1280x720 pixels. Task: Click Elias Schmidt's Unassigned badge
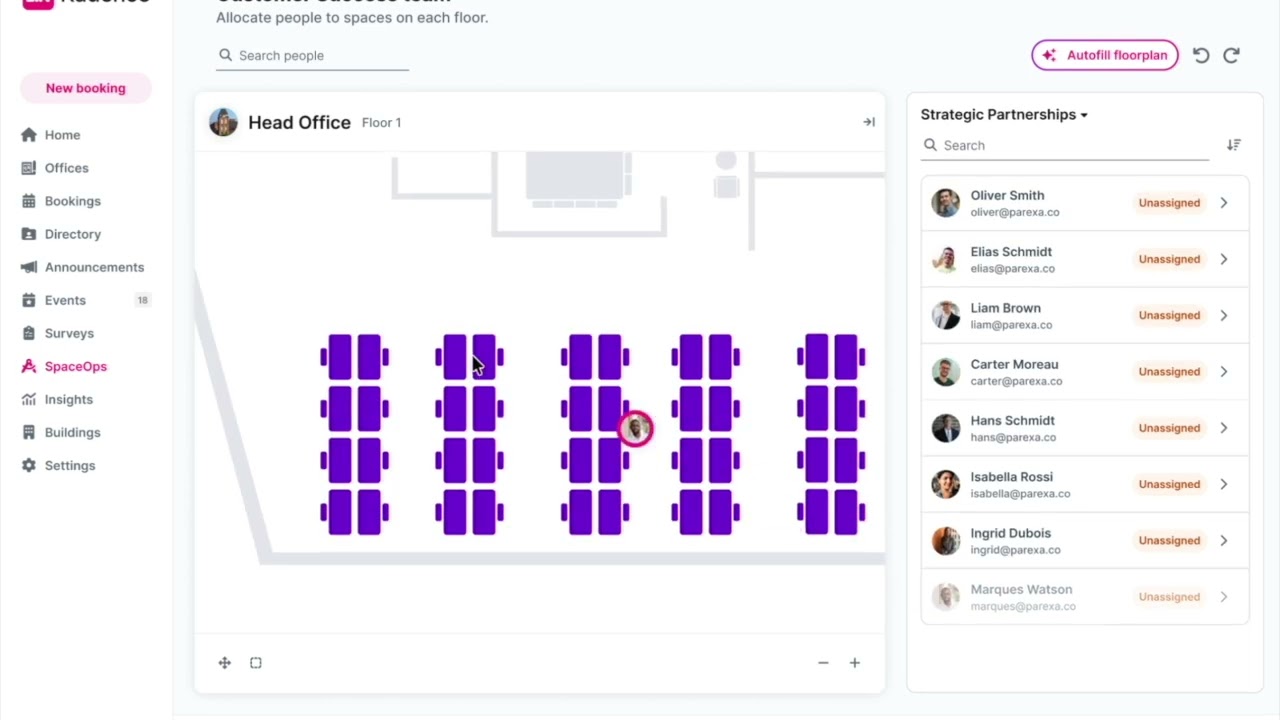(x=1169, y=259)
